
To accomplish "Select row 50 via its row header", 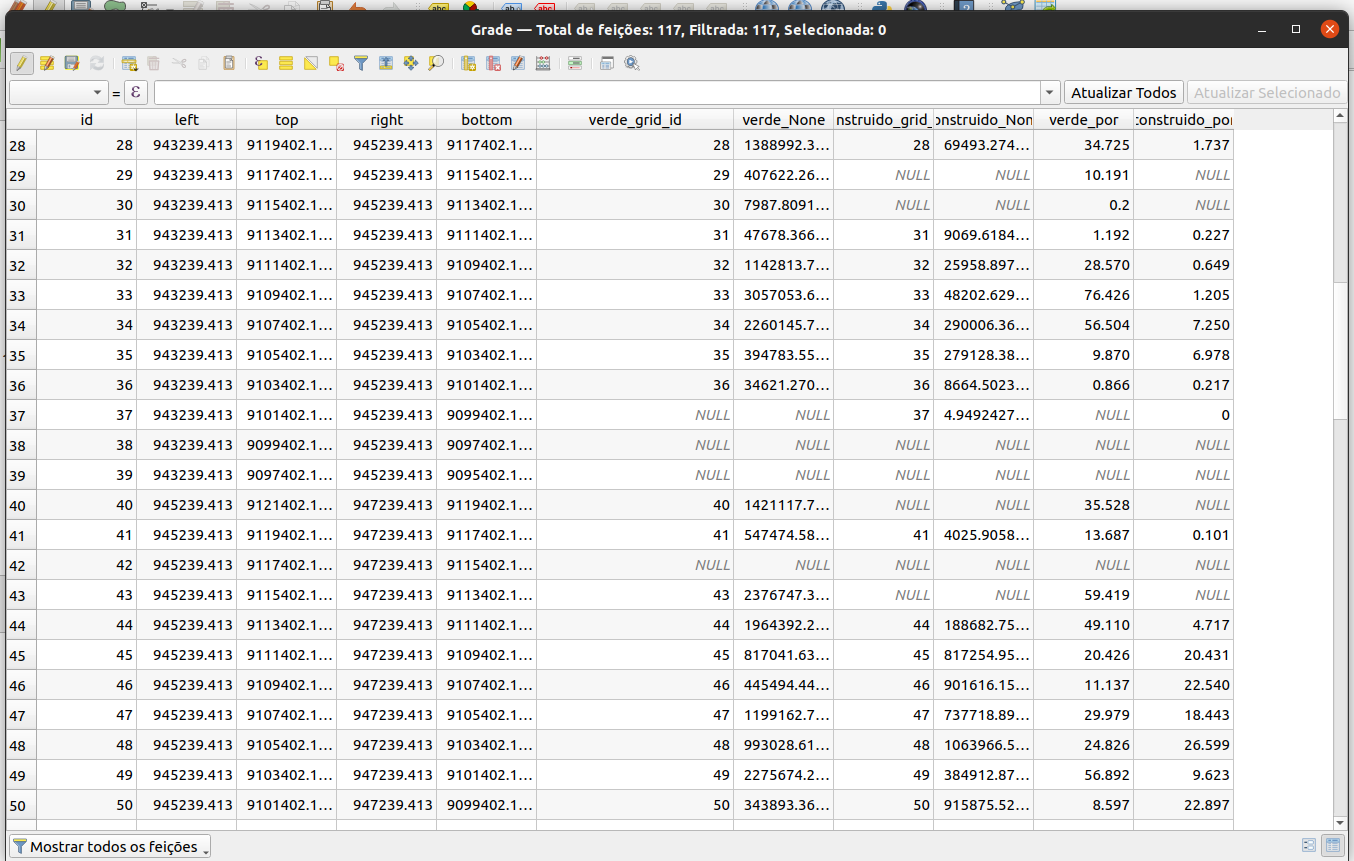I will (x=21, y=805).
